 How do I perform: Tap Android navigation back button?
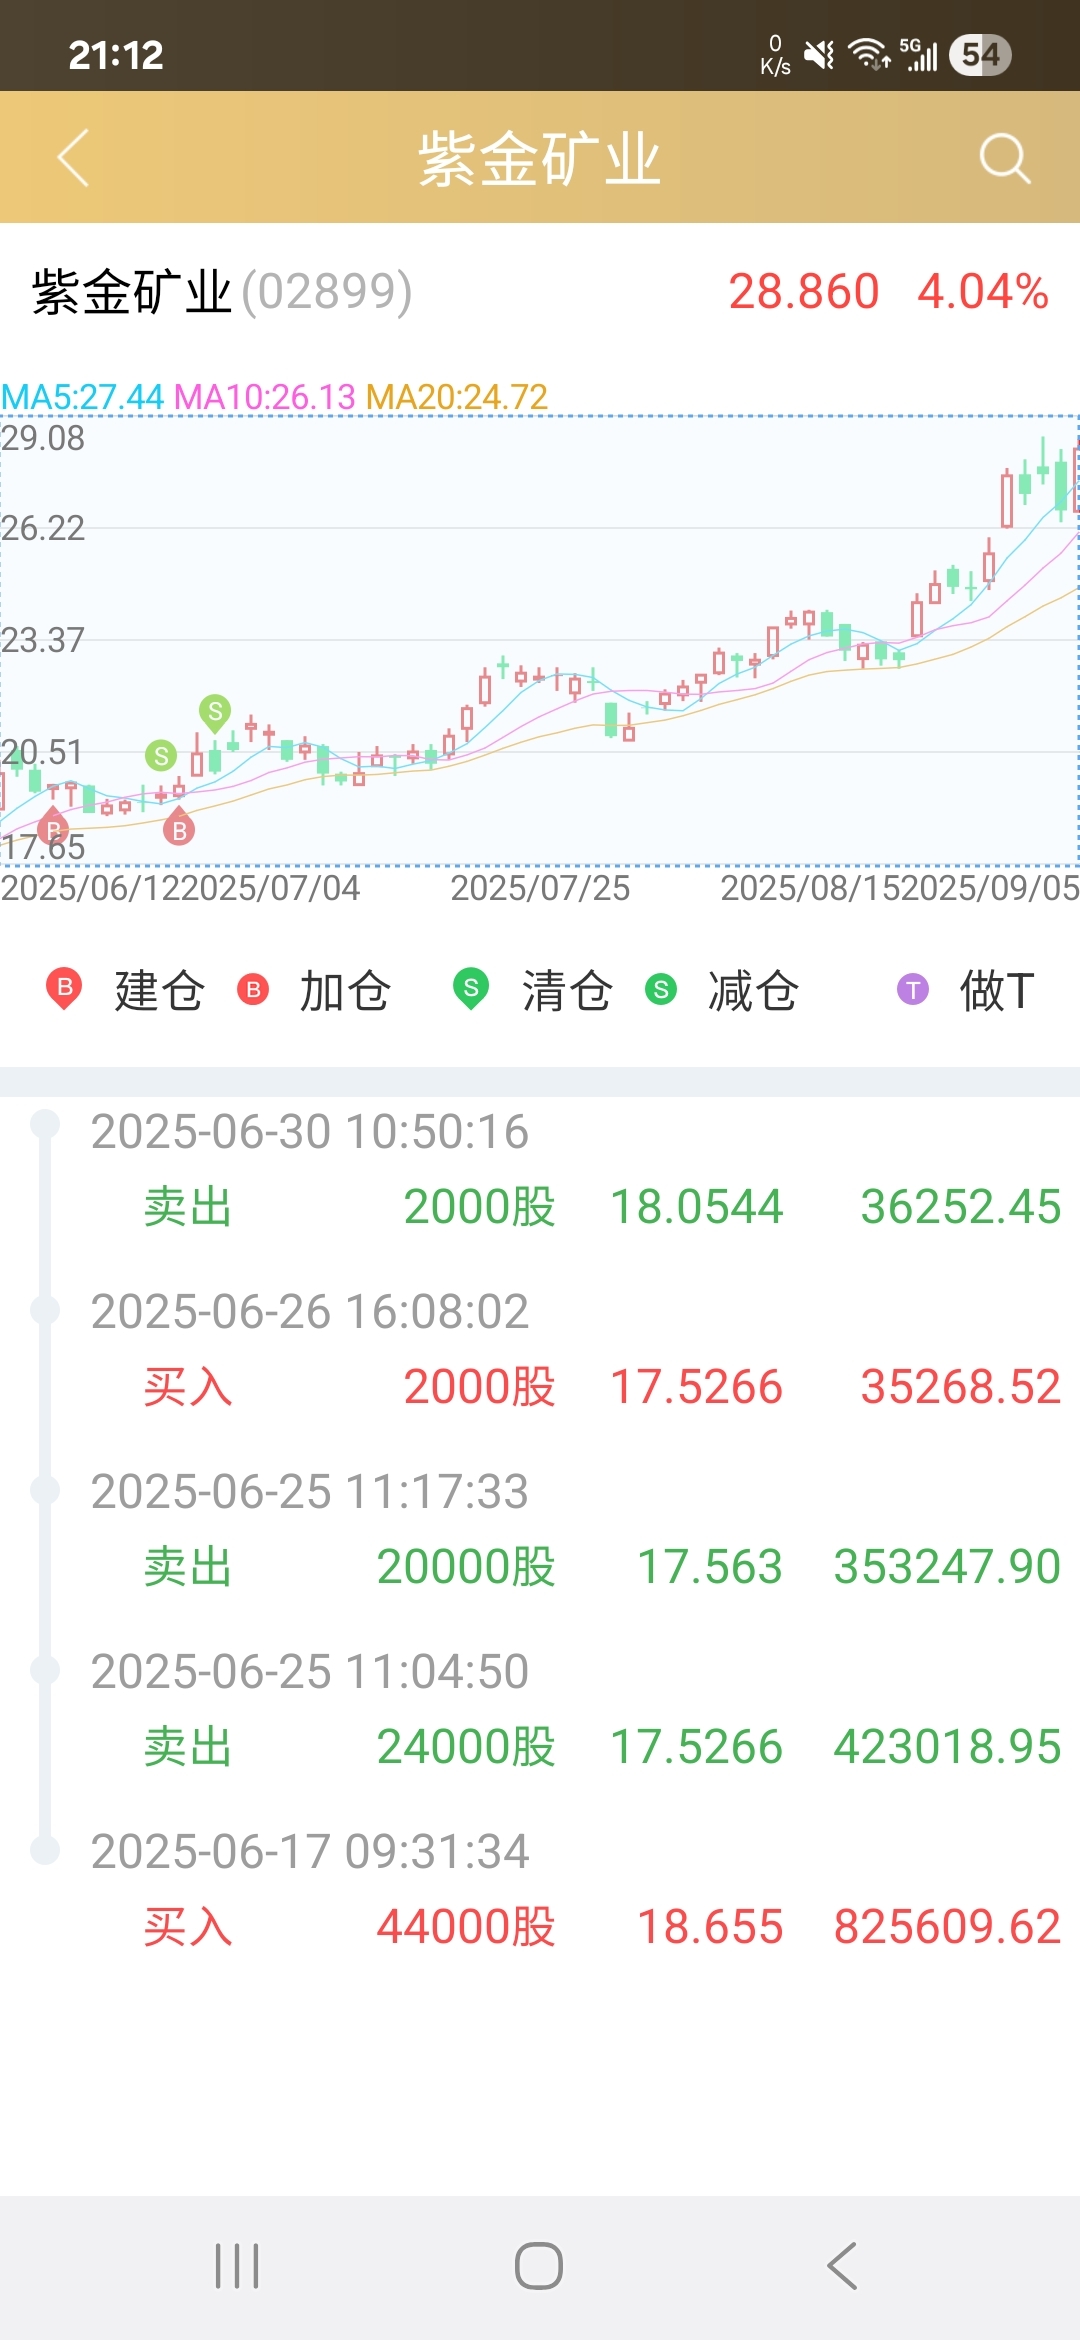pyautogui.click(x=842, y=2266)
